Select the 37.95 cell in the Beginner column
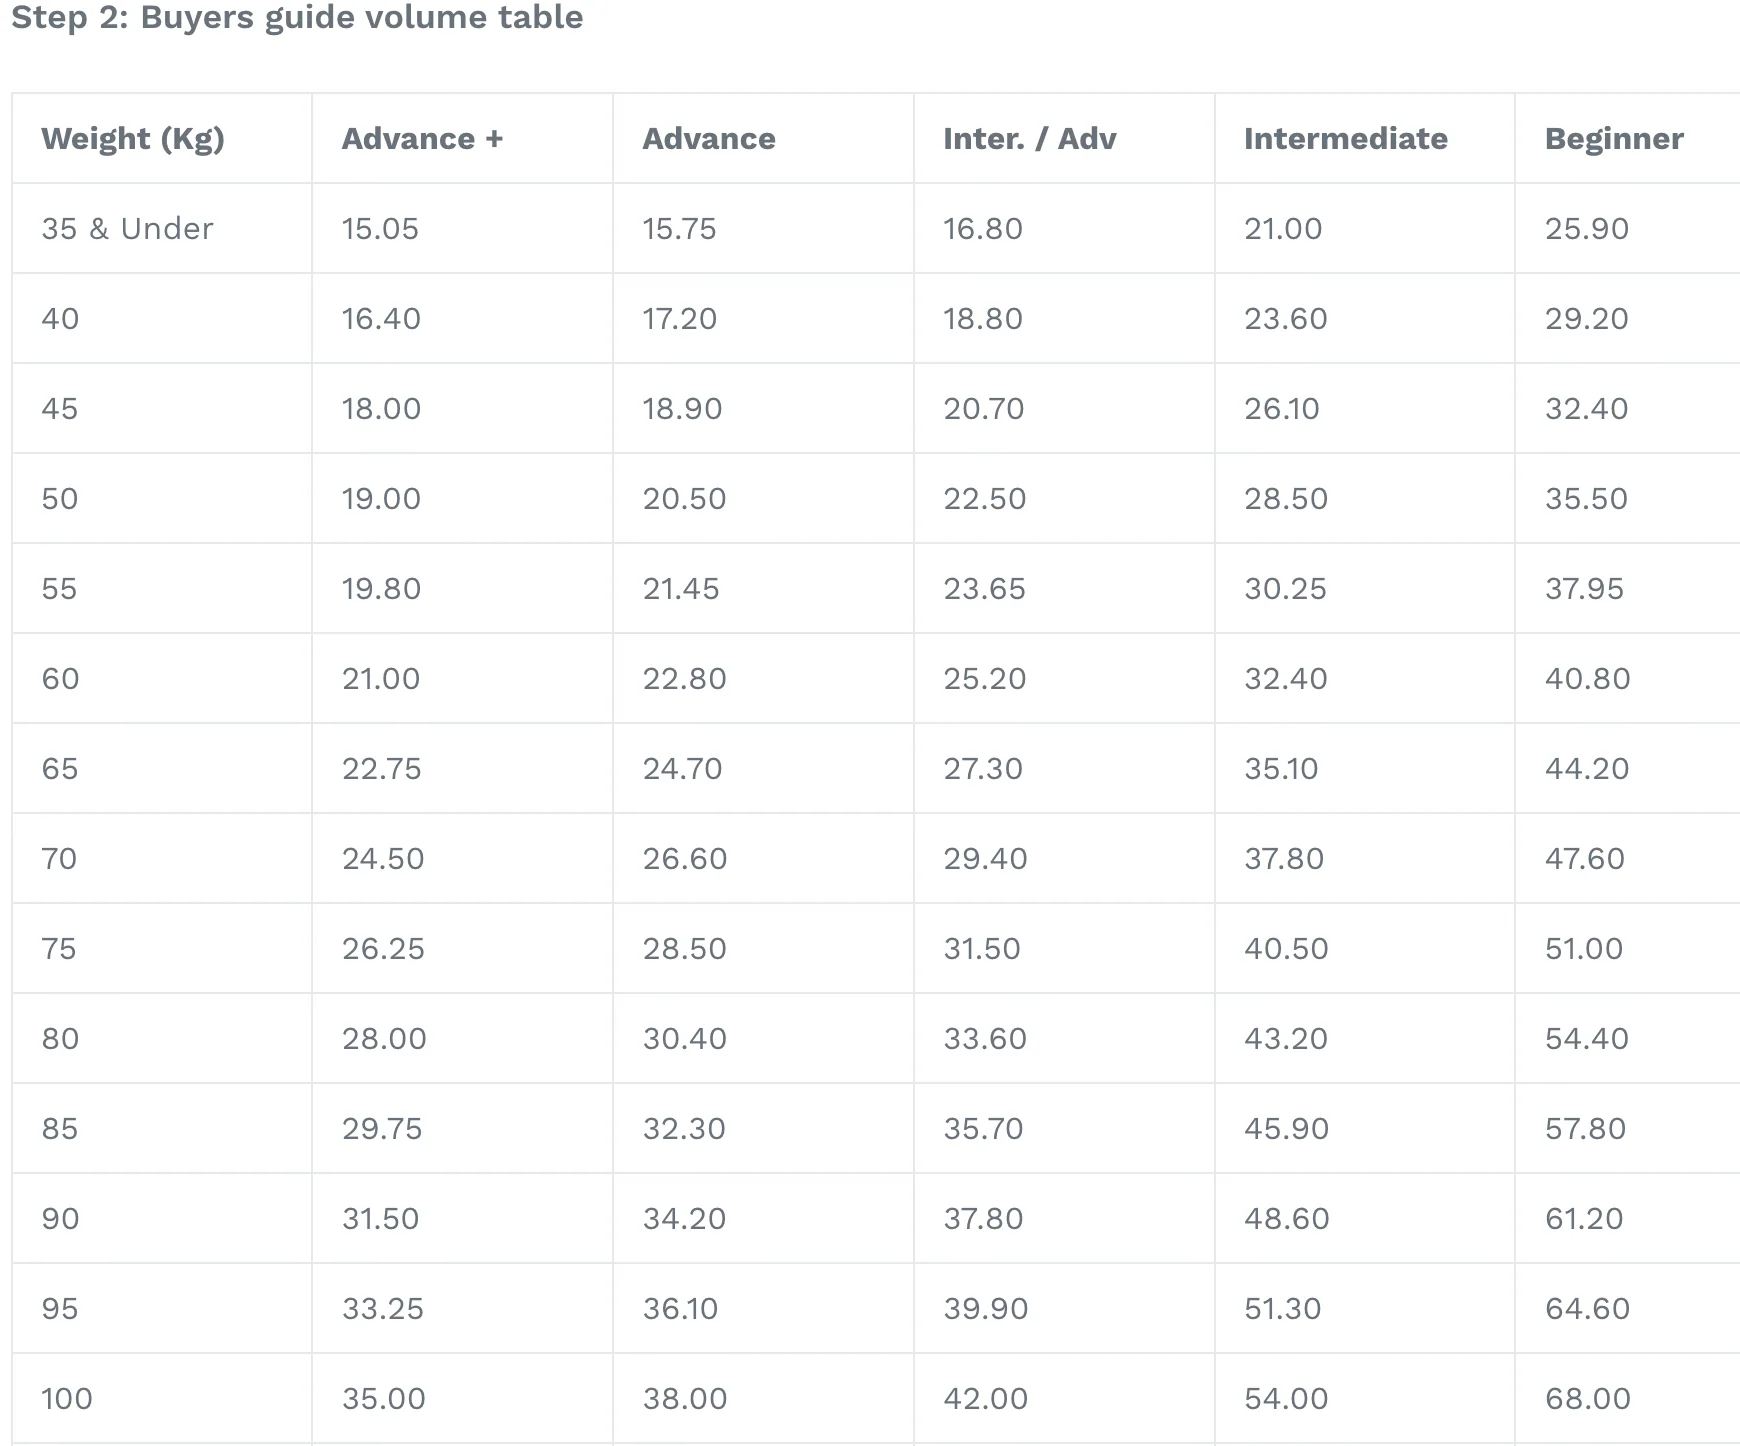1740x1446 pixels. [x=1584, y=589]
